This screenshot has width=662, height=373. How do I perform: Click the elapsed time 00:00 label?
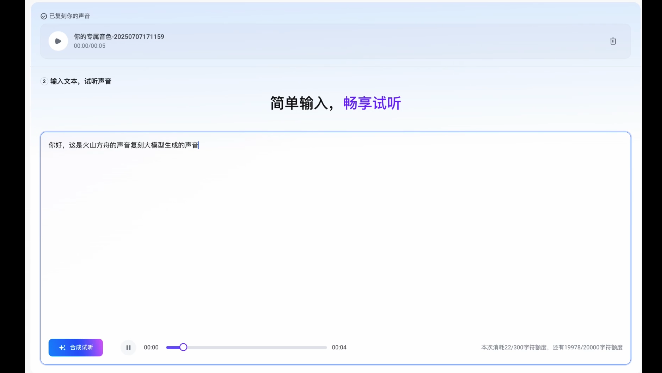pyautogui.click(x=151, y=347)
